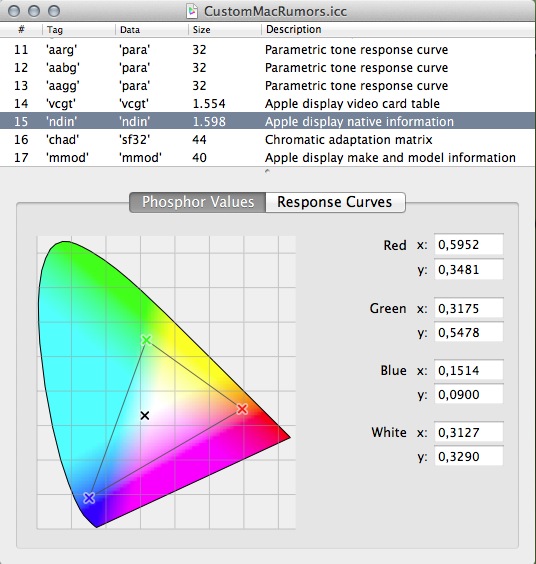The width and height of the screenshot is (536, 564).
Task: Select the 'mmod' make and model row
Action: pos(268,158)
